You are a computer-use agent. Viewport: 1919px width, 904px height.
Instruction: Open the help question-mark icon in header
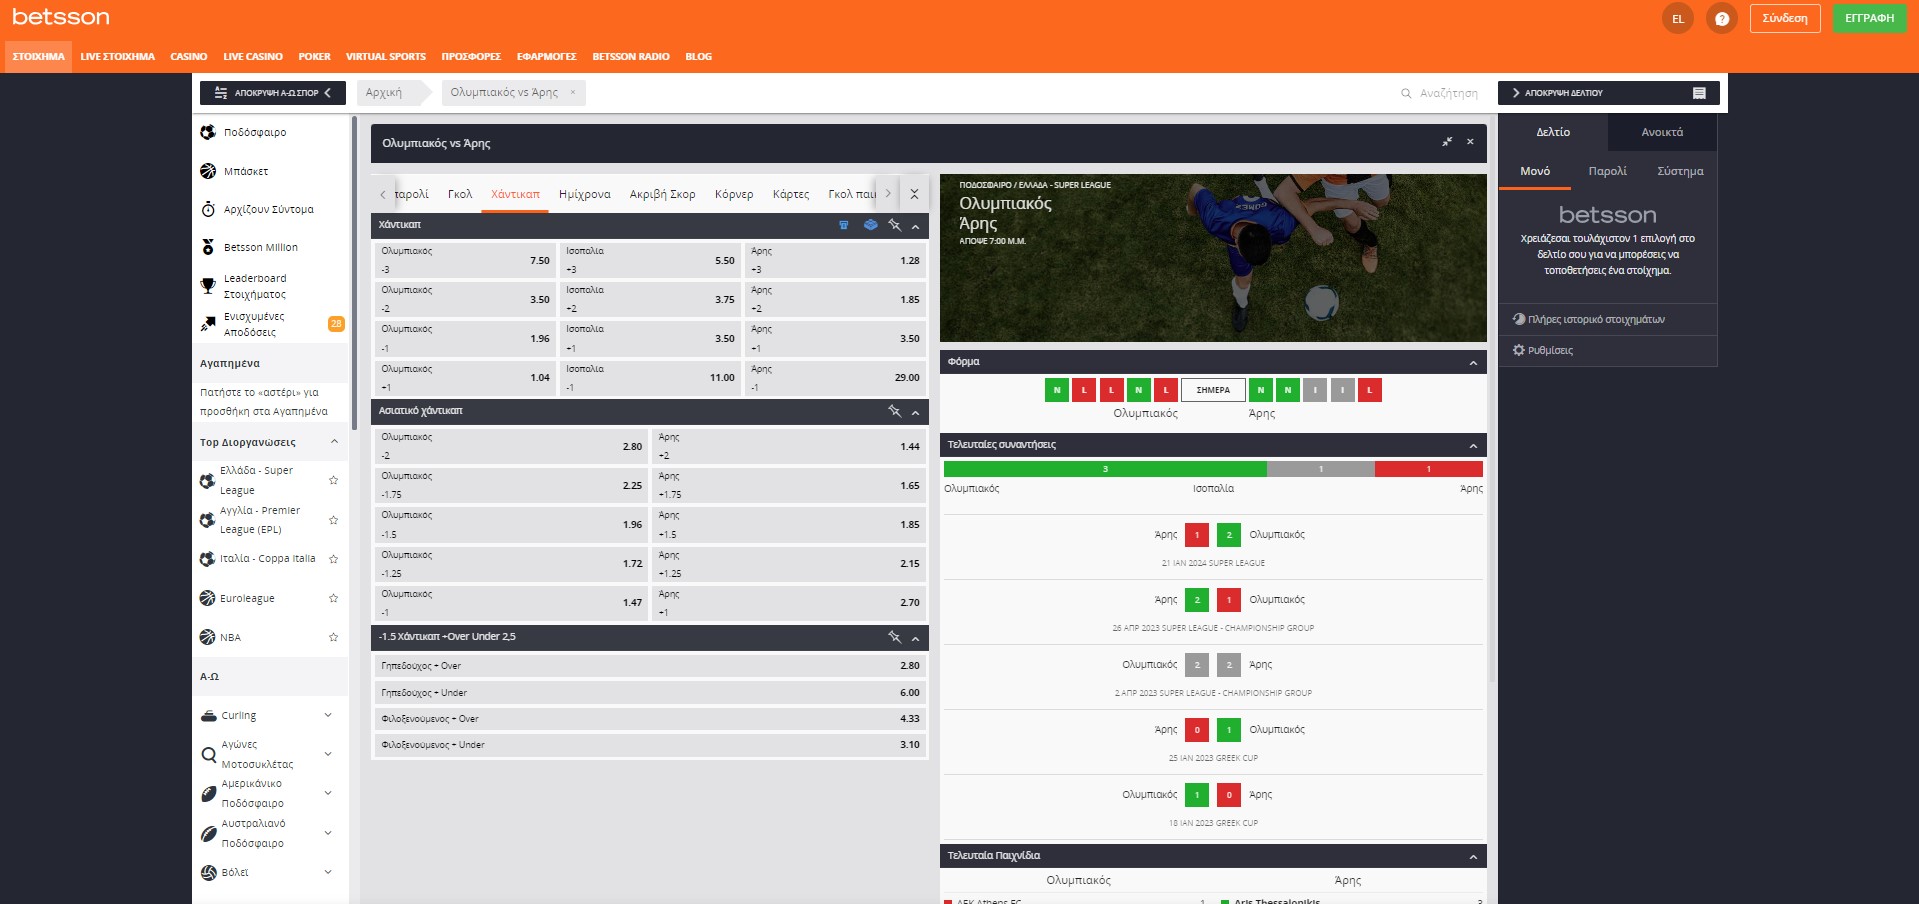(1720, 18)
